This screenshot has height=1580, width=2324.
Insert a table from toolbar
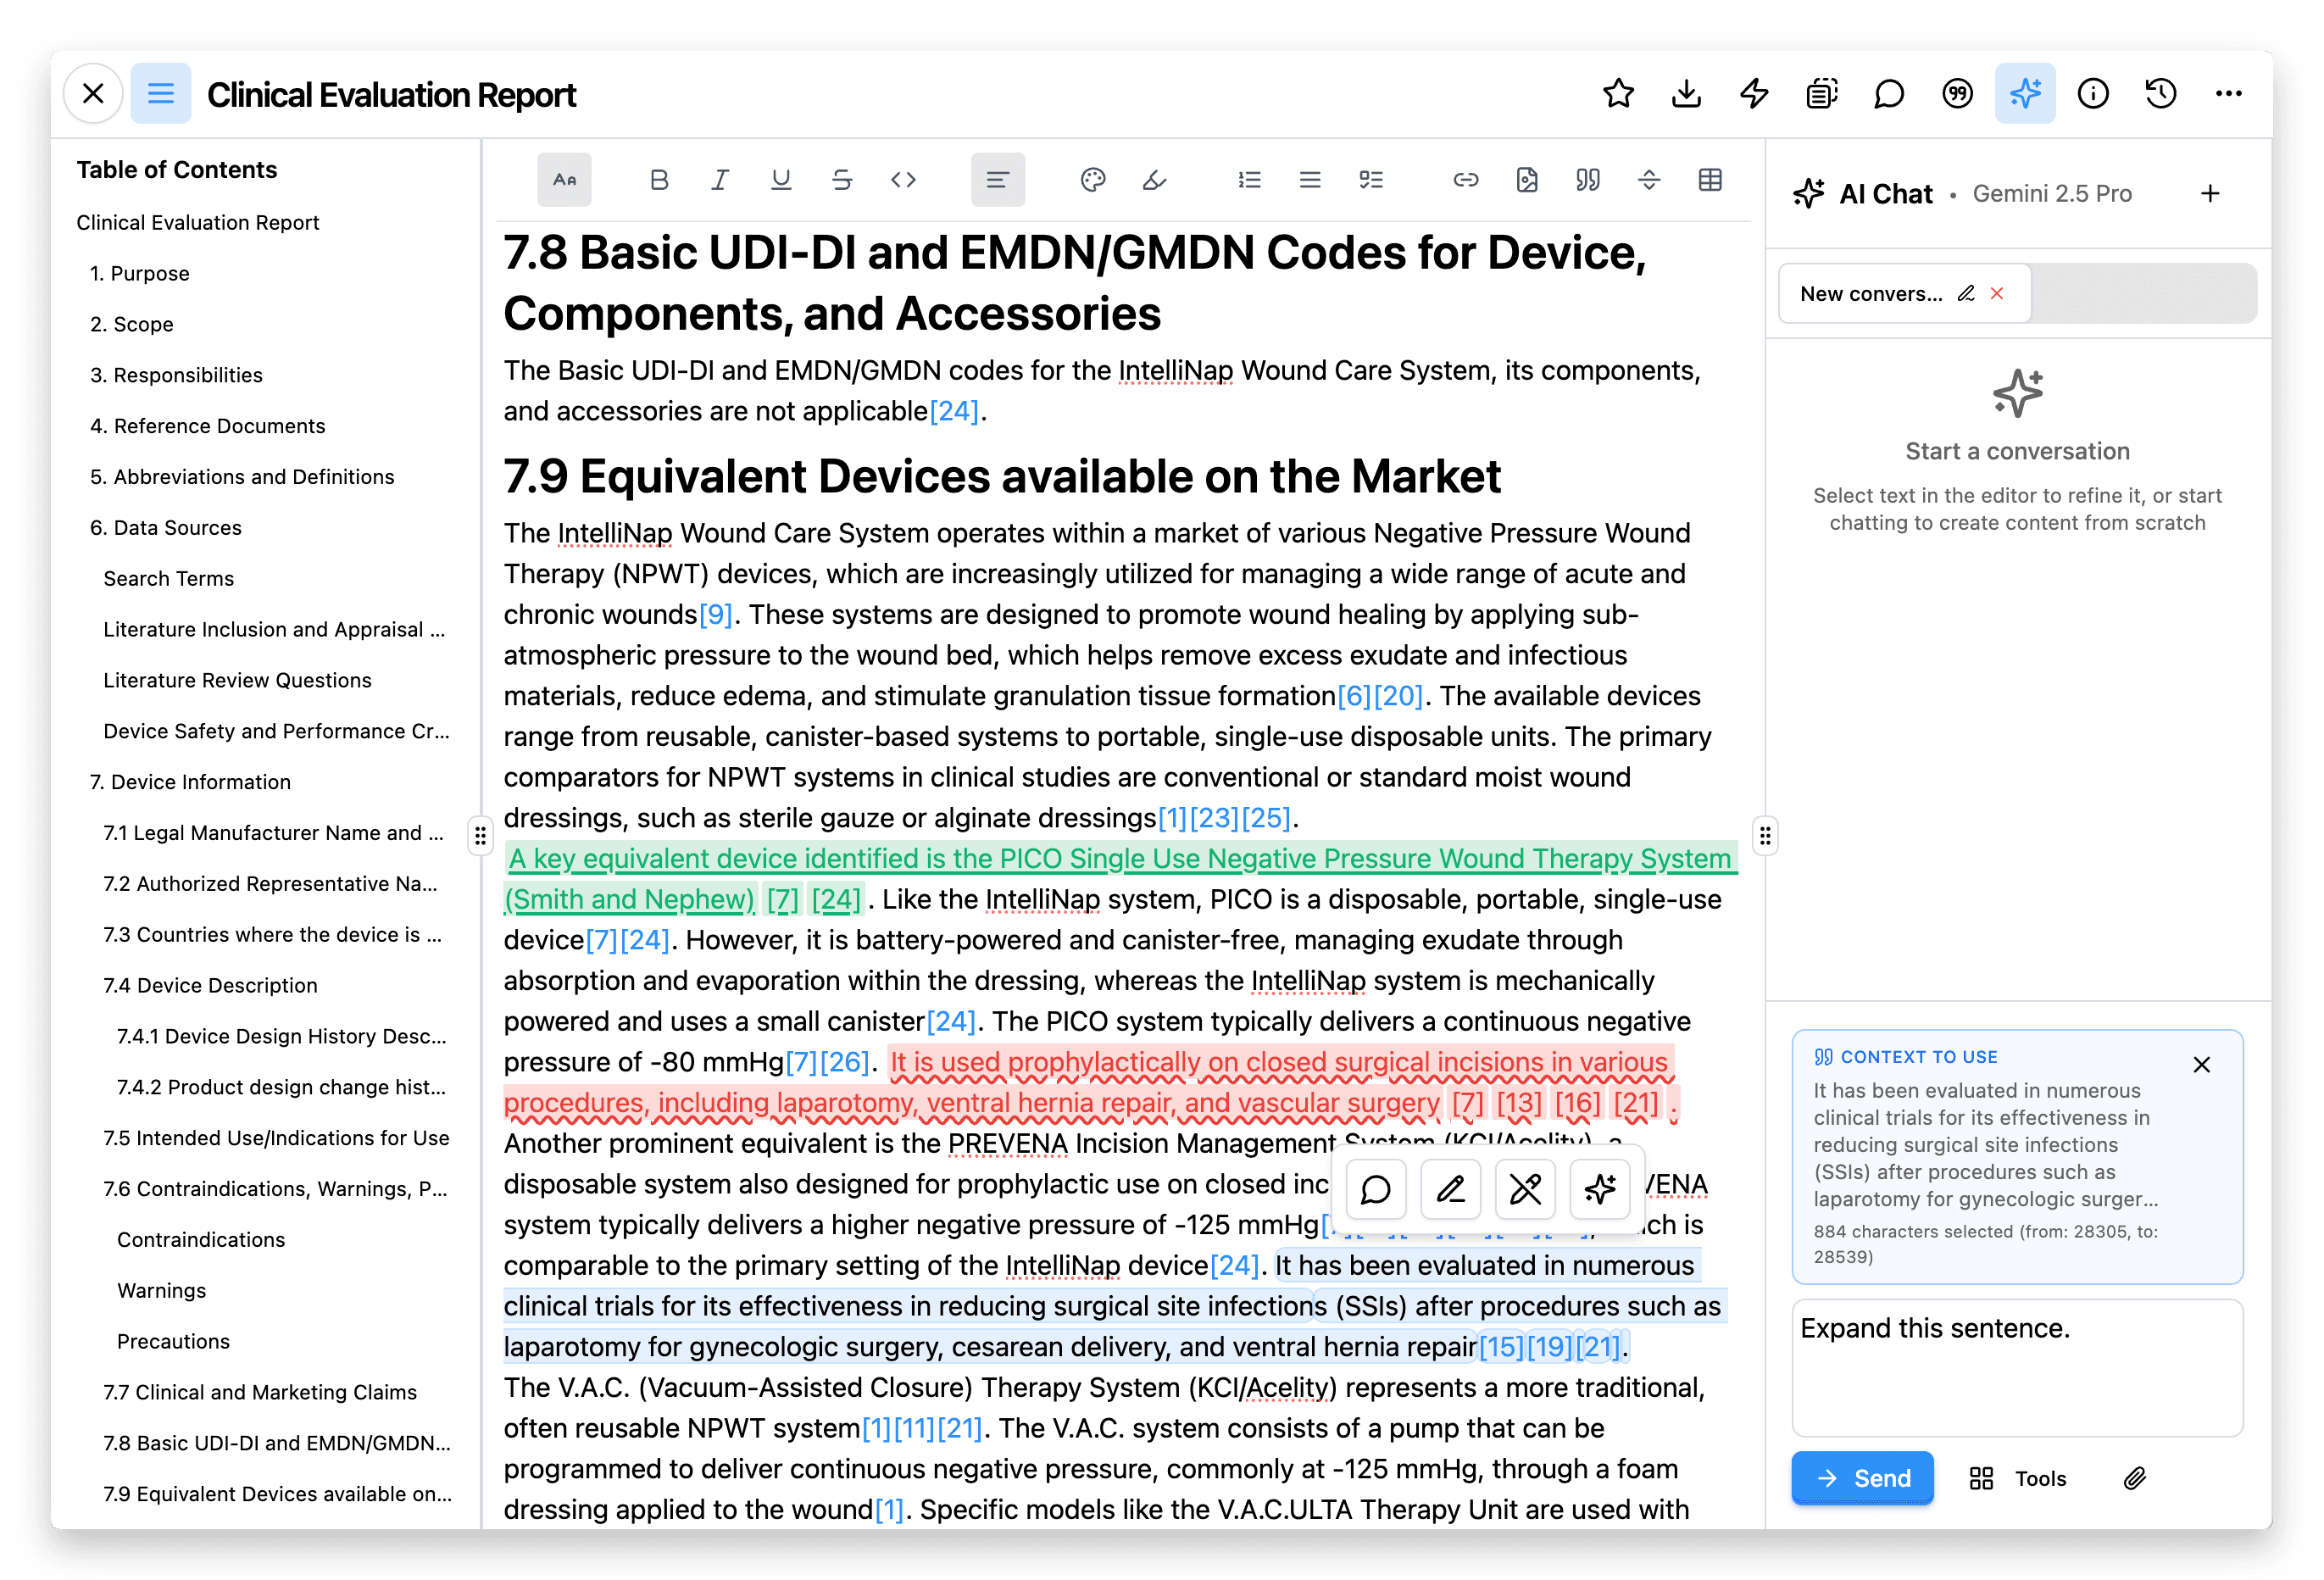click(x=1710, y=180)
